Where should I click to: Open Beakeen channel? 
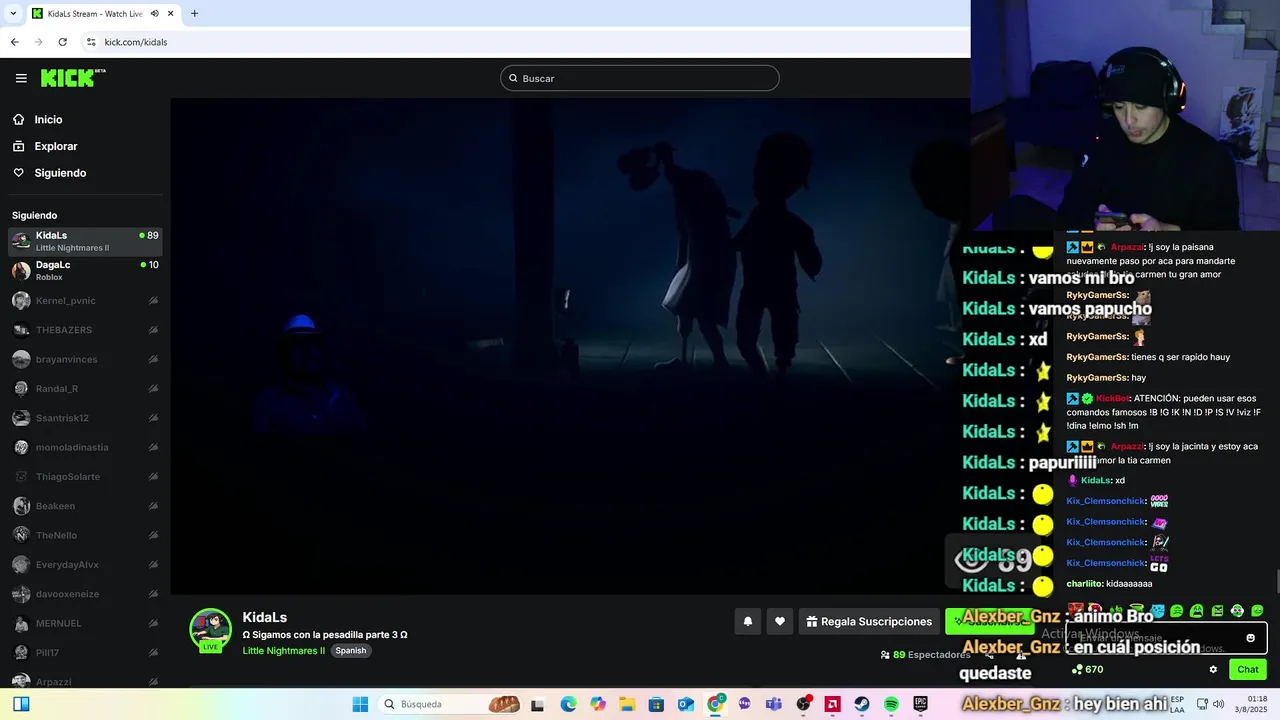[85, 506]
